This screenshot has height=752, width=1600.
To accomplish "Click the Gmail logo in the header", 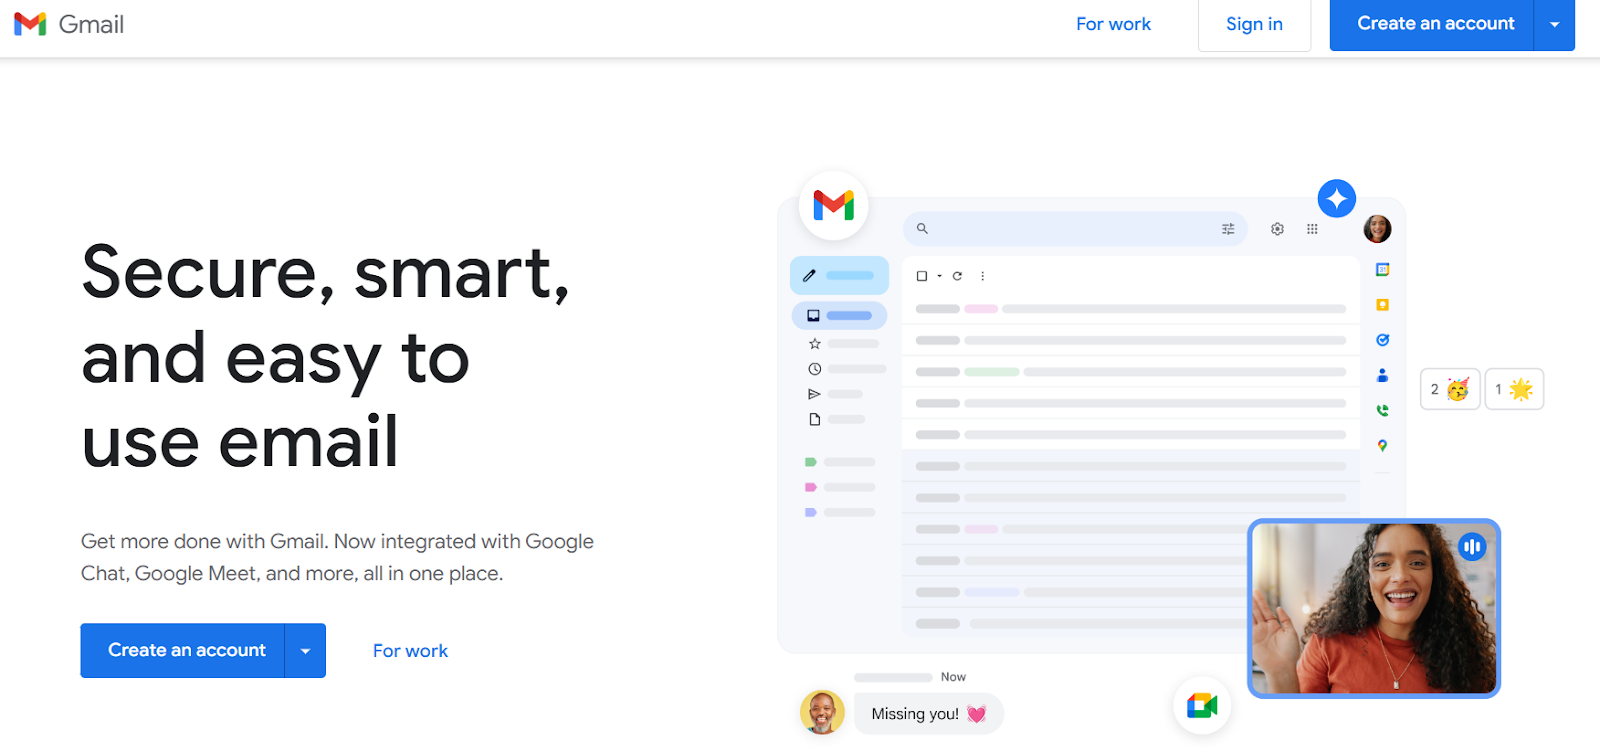I will pyautogui.click(x=69, y=24).
